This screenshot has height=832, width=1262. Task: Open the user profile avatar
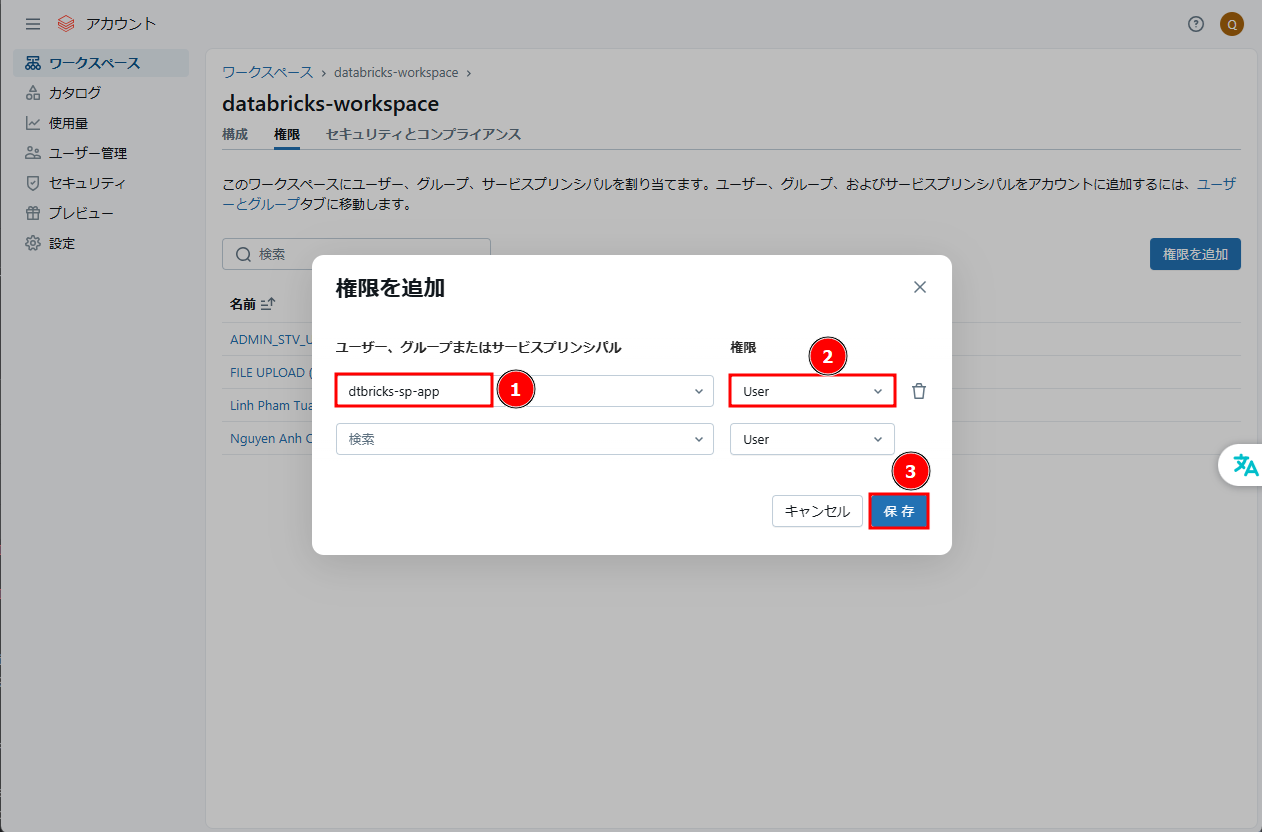[1232, 24]
